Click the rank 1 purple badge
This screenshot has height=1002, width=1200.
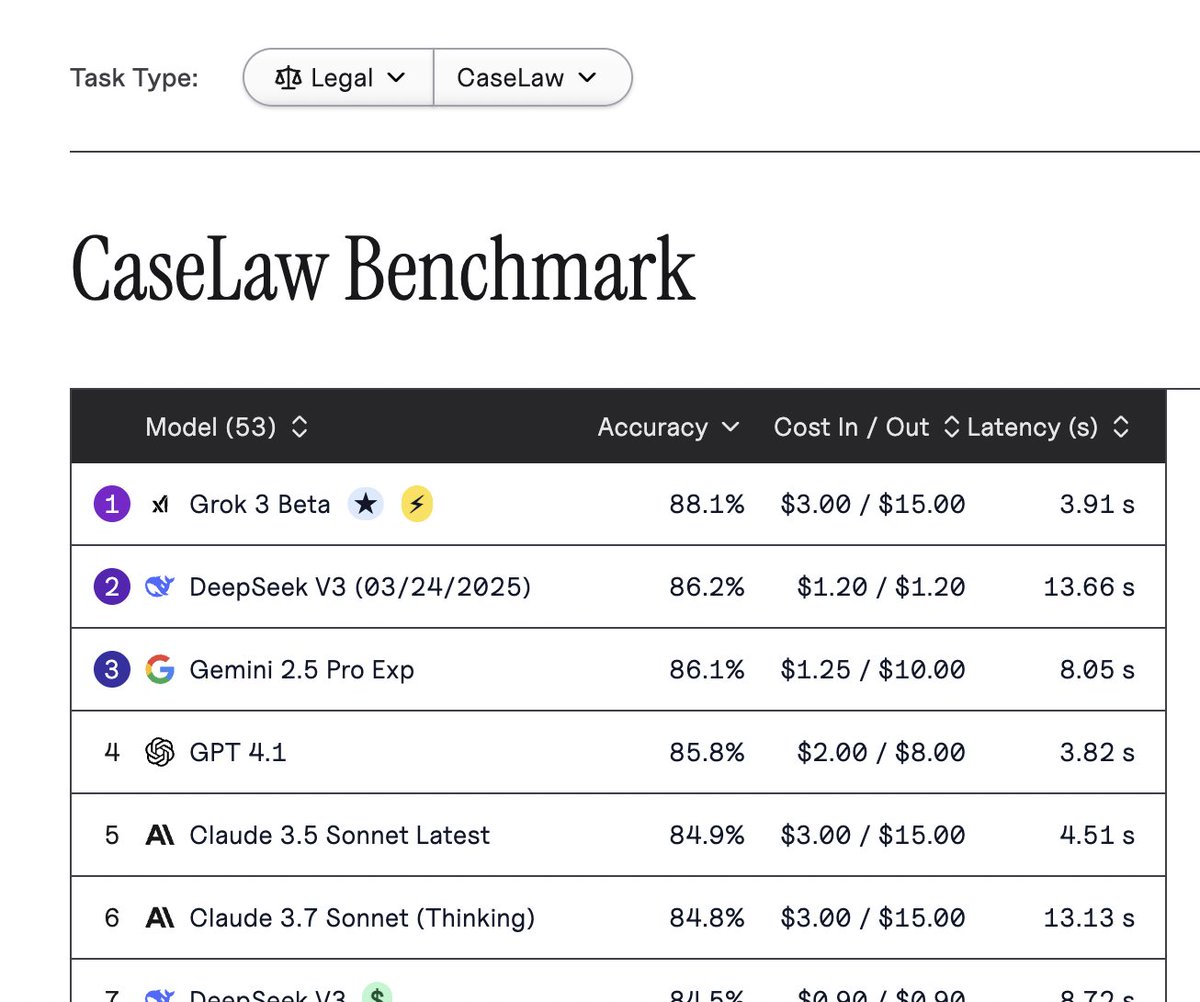tap(112, 504)
